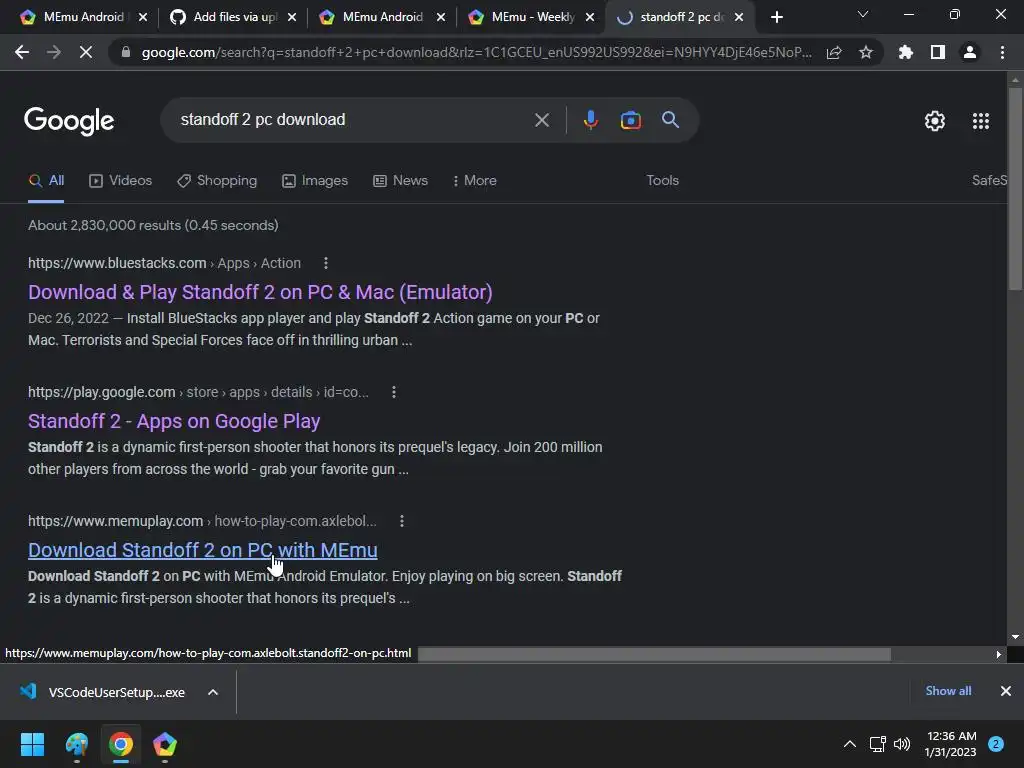Bookmark this page with the star icon
The width and height of the screenshot is (1024, 768).
[866, 52]
